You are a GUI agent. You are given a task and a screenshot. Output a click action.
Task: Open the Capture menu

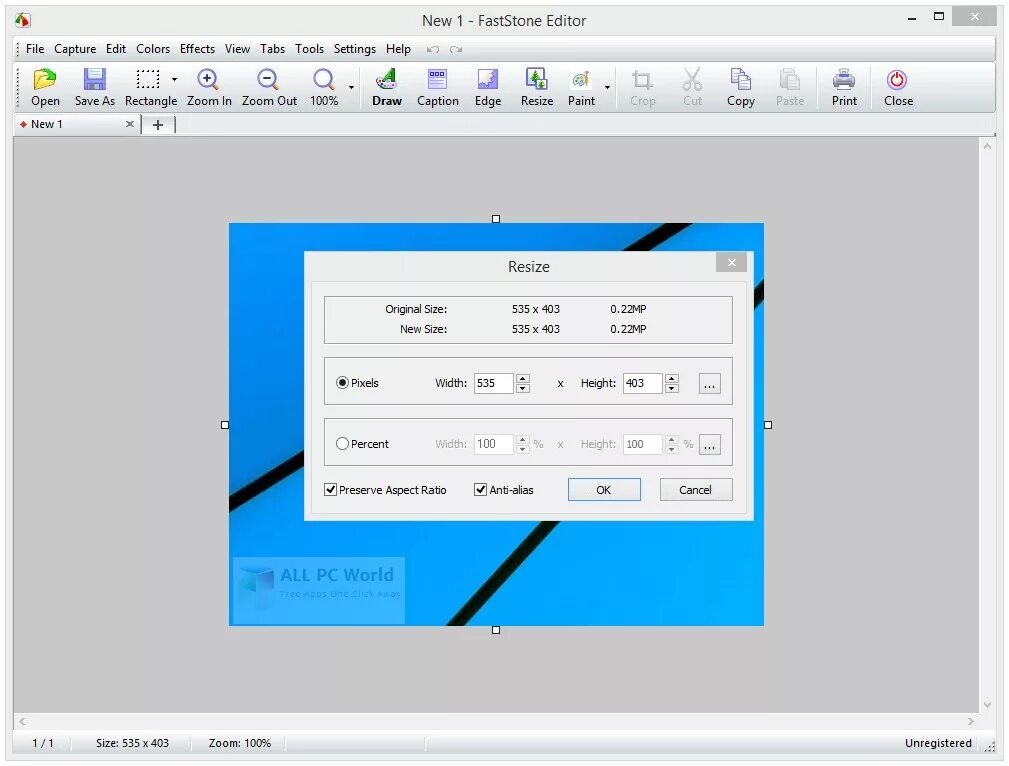(75, 49)
